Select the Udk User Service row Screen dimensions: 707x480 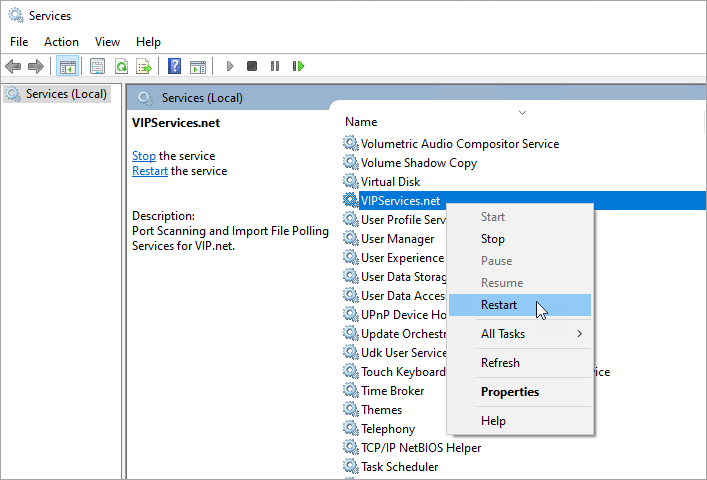403,352
